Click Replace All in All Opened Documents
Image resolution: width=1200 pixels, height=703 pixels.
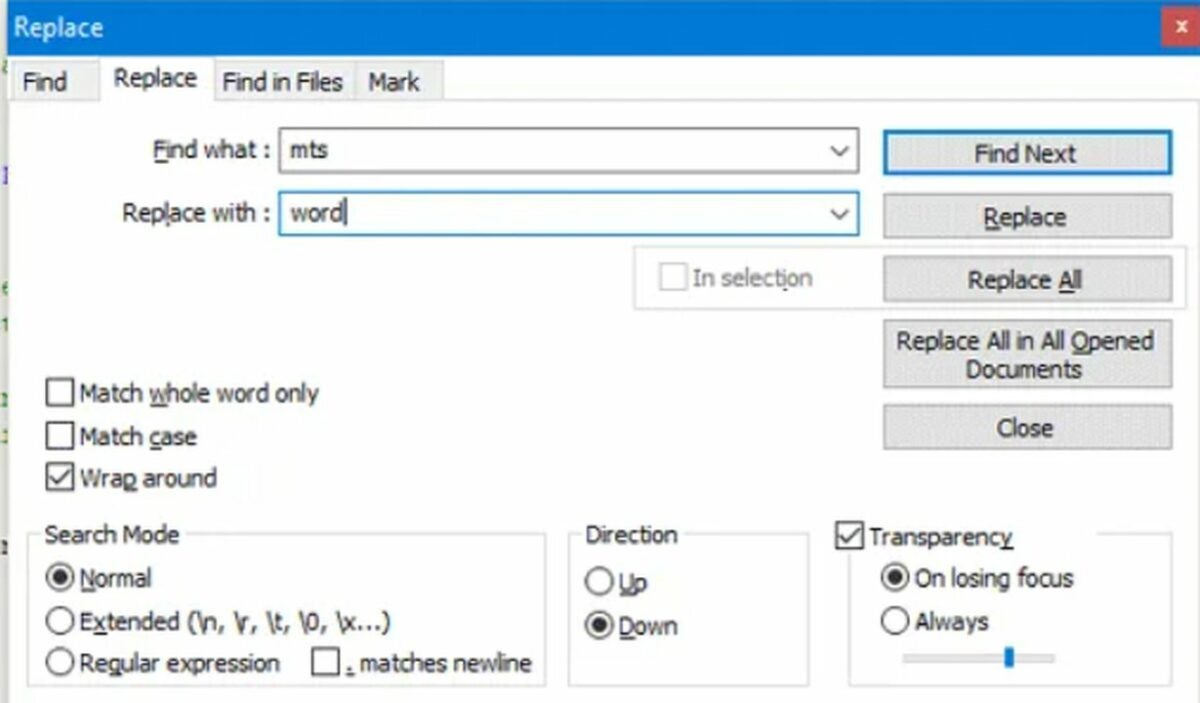pyautogui.click(x=1026, y=354)
